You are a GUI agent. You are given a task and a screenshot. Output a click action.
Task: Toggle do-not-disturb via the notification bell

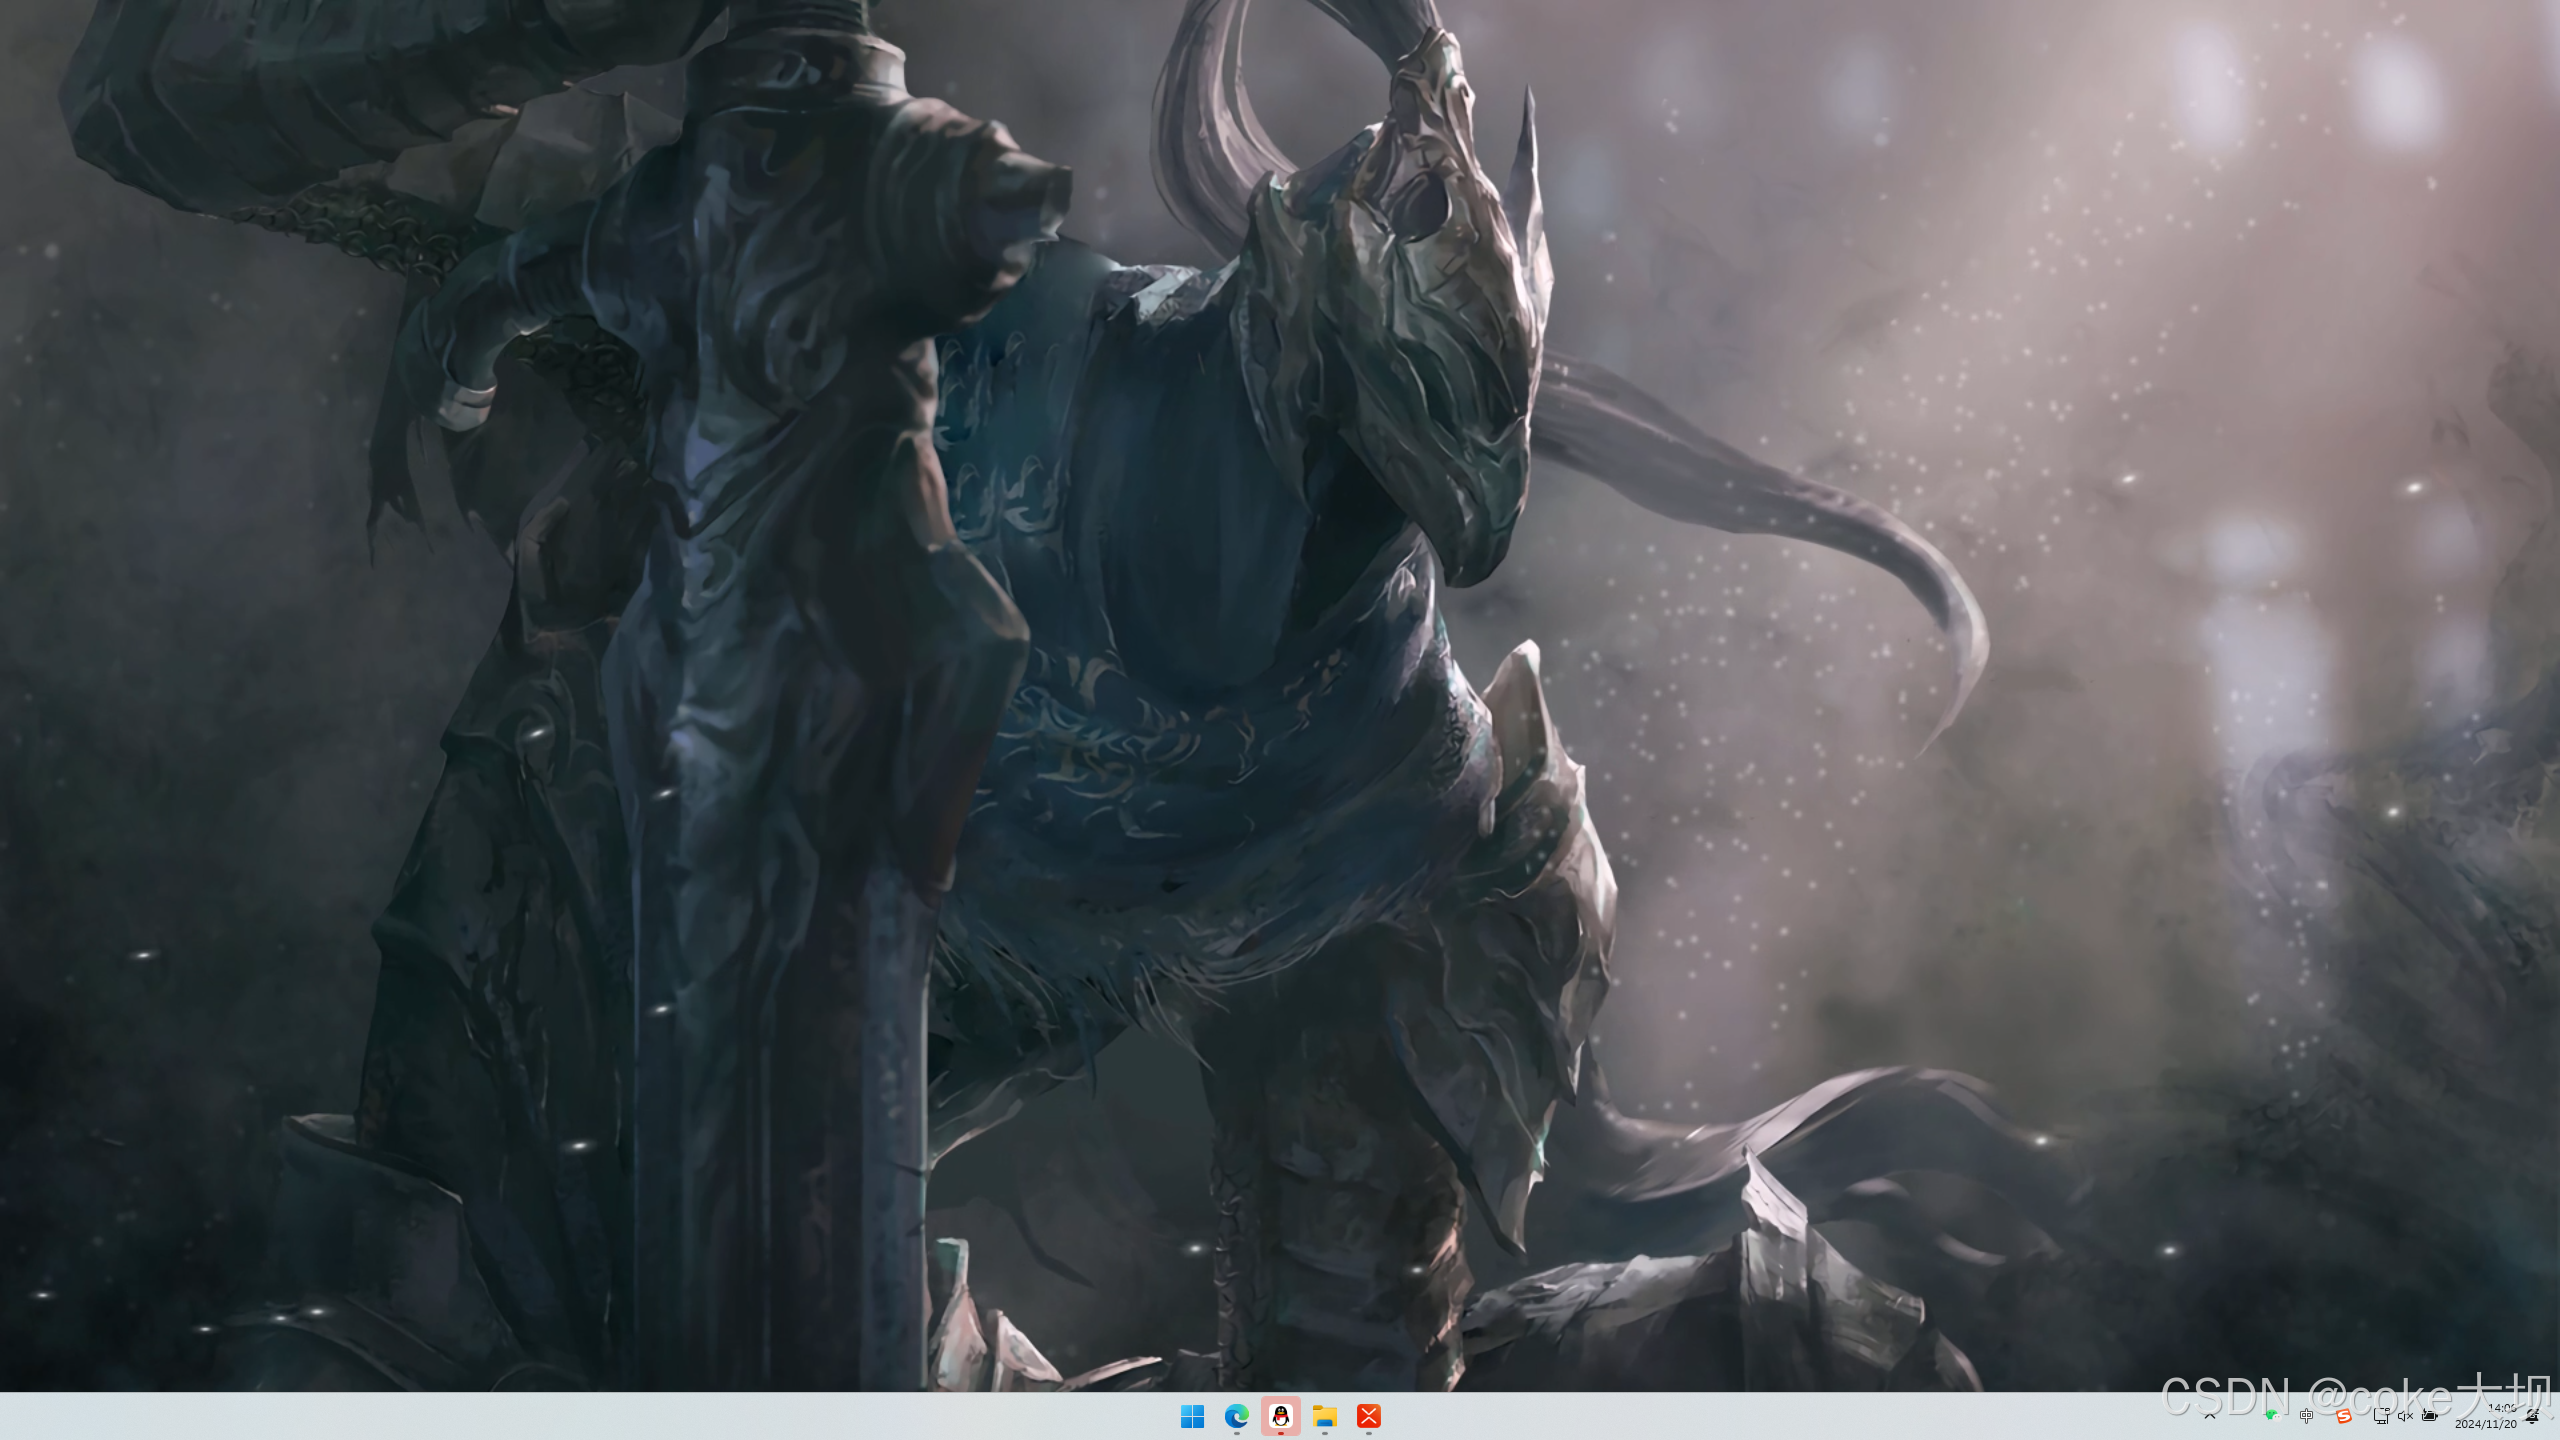(x=2532, y=1416)
